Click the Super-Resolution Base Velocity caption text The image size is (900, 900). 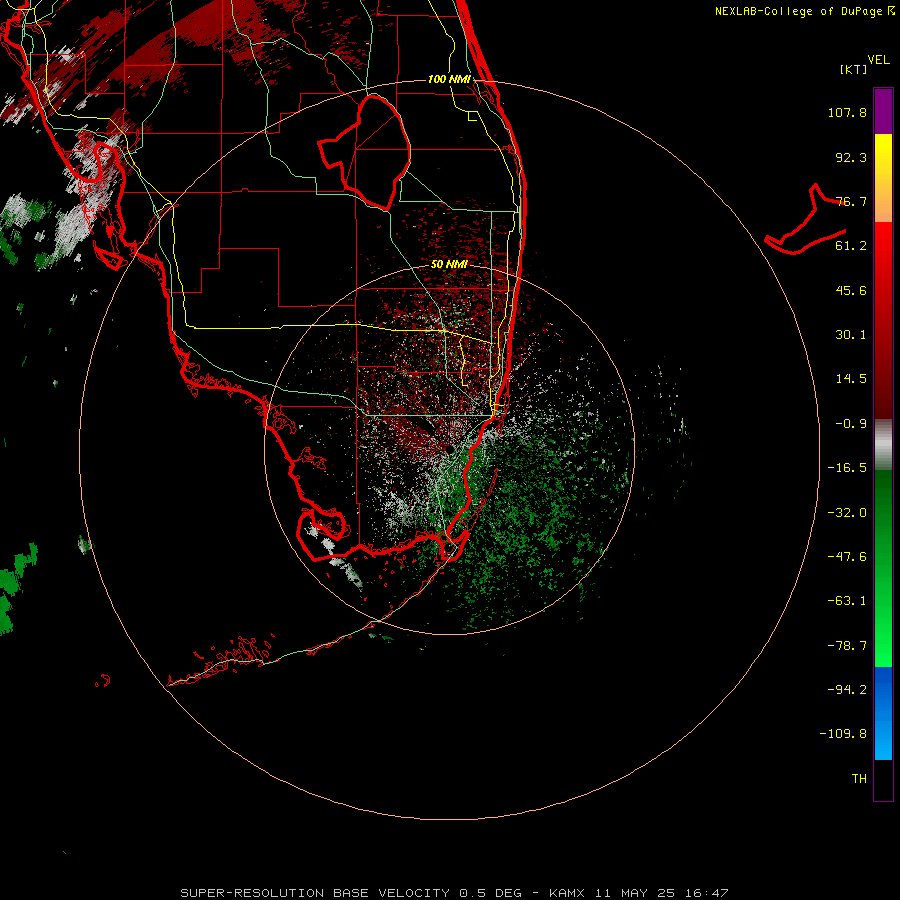pos(454,893)
